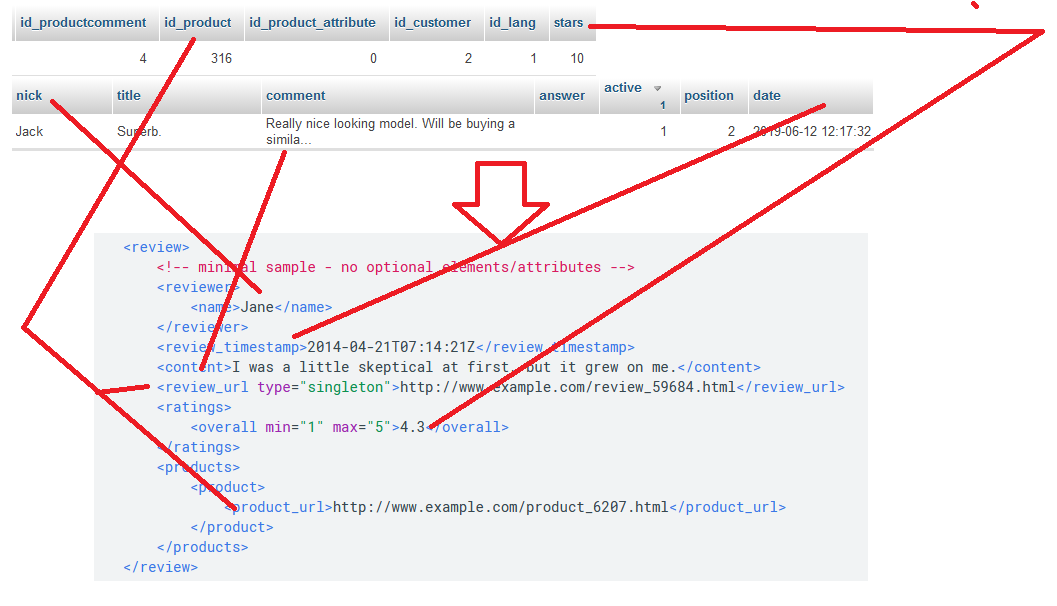Click the name value Jane
The width and height of the screenshot is (1057, 606).
click(258, 307)
